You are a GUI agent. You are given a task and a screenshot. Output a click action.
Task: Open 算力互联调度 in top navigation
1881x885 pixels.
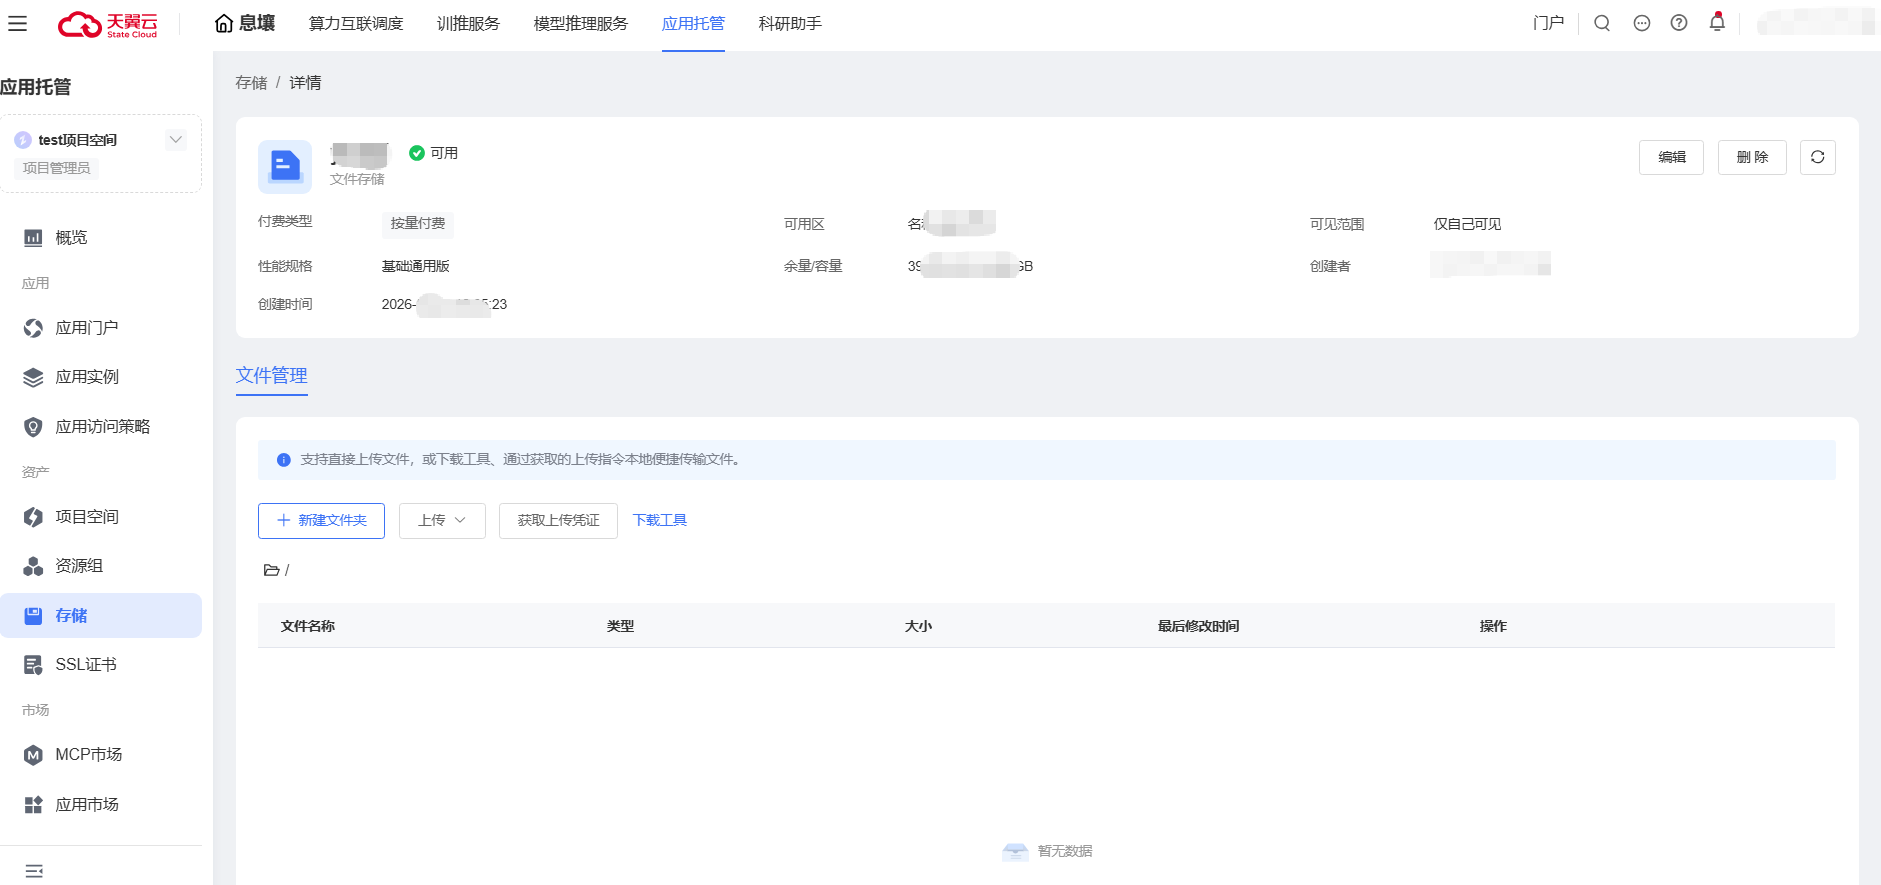click(x=356, y=23)
